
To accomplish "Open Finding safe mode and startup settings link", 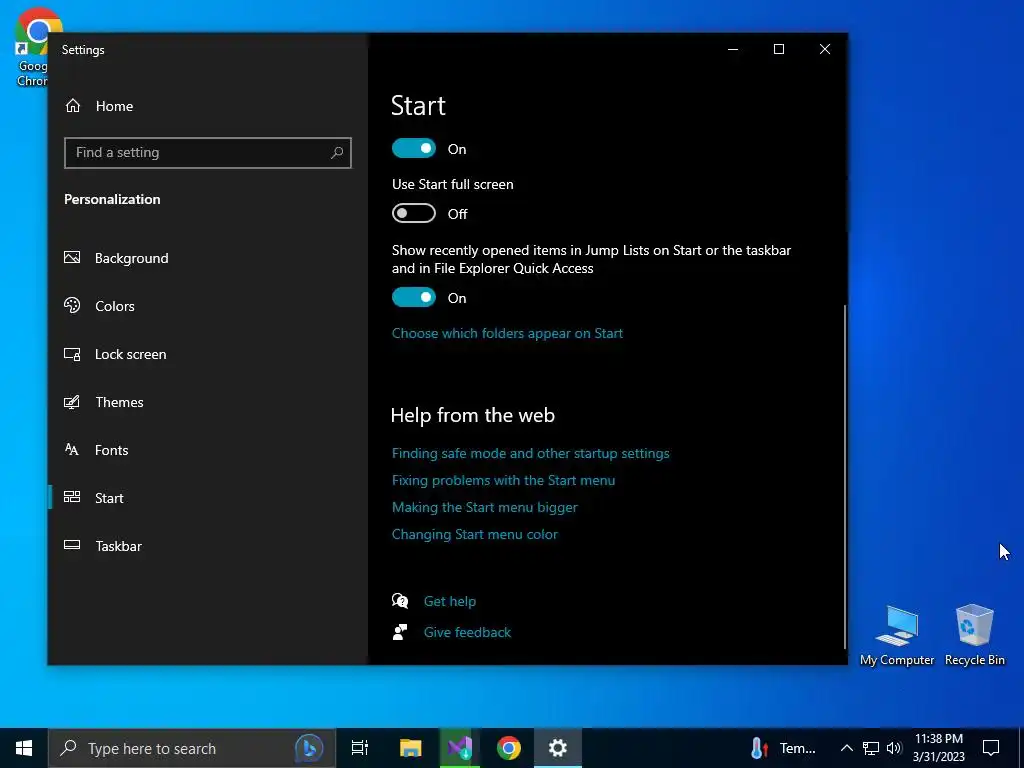I will (530, 453).
